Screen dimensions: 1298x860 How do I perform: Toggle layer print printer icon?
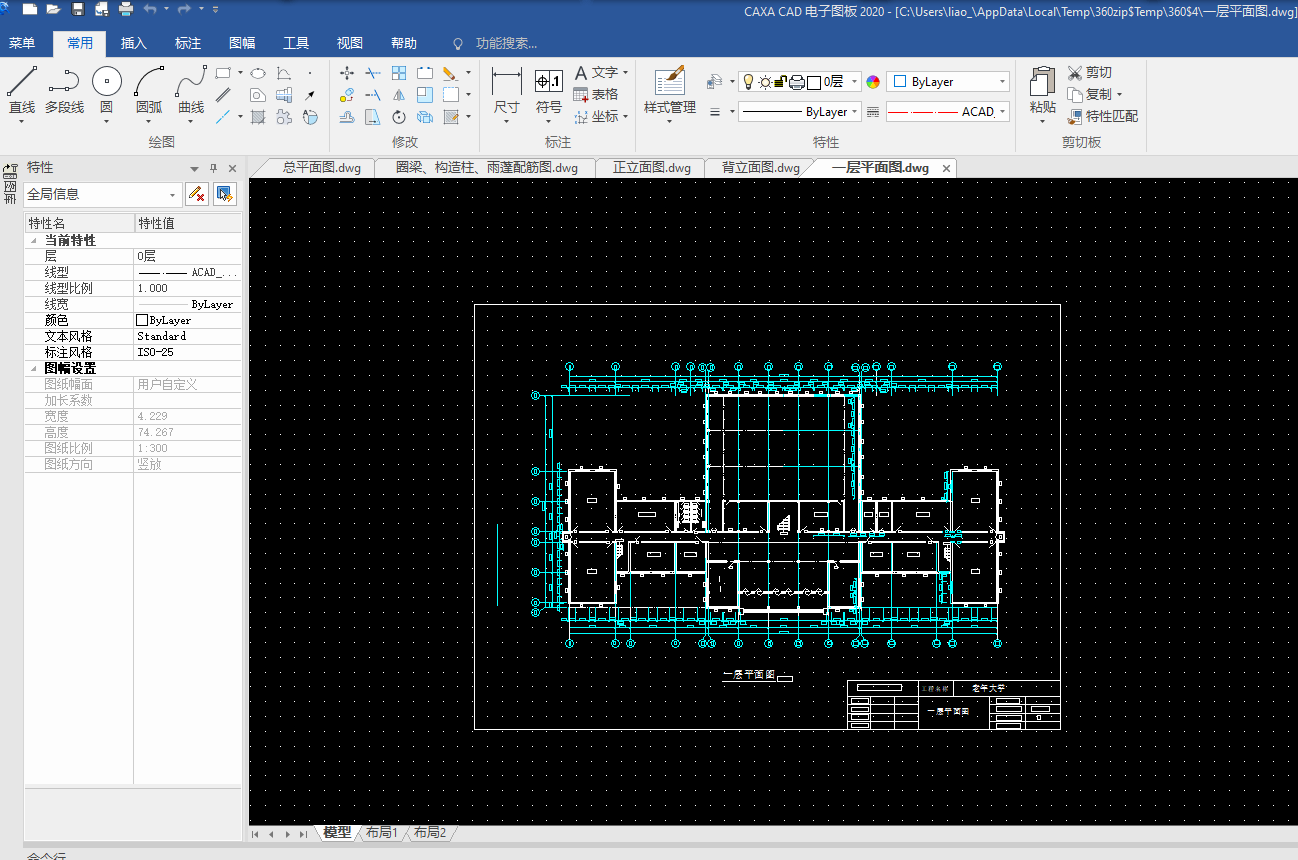click(x=797, y=82)
